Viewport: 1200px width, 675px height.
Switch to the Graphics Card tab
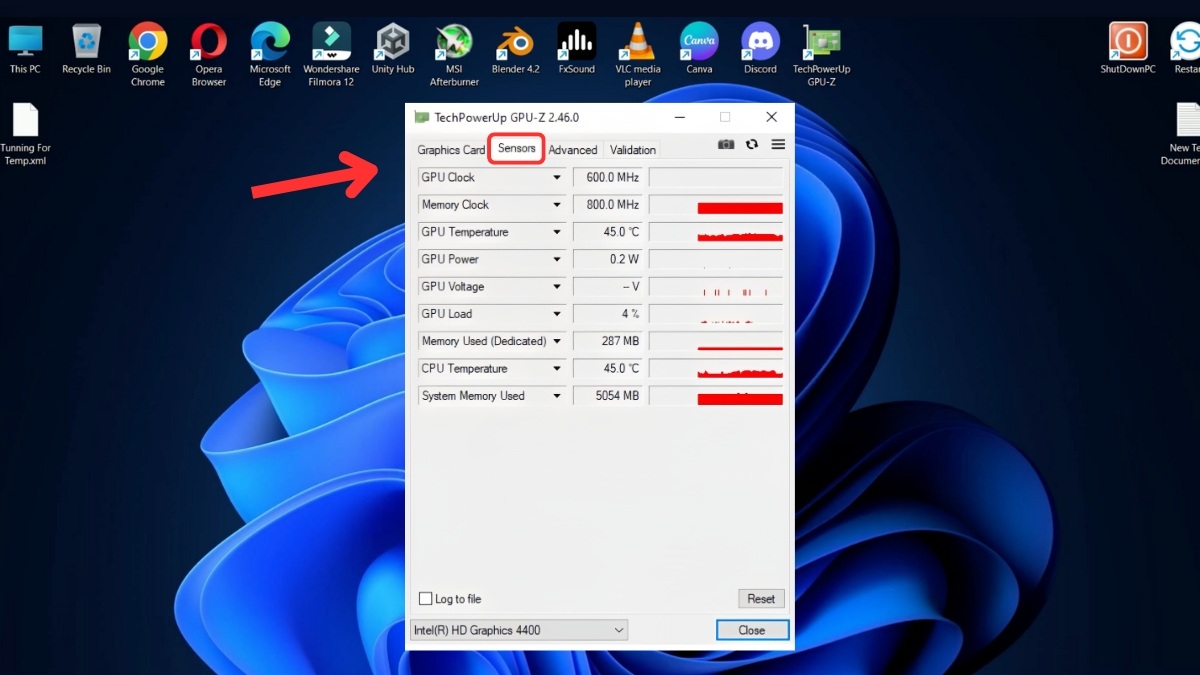coord(451,150)
